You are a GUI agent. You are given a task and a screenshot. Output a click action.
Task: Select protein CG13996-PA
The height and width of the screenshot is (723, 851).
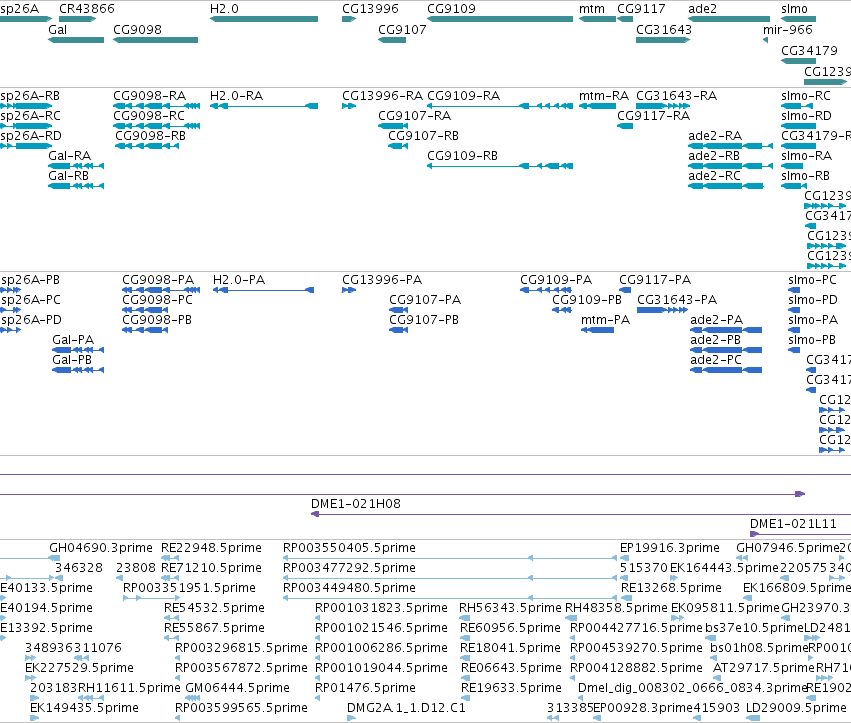[349, 290]
